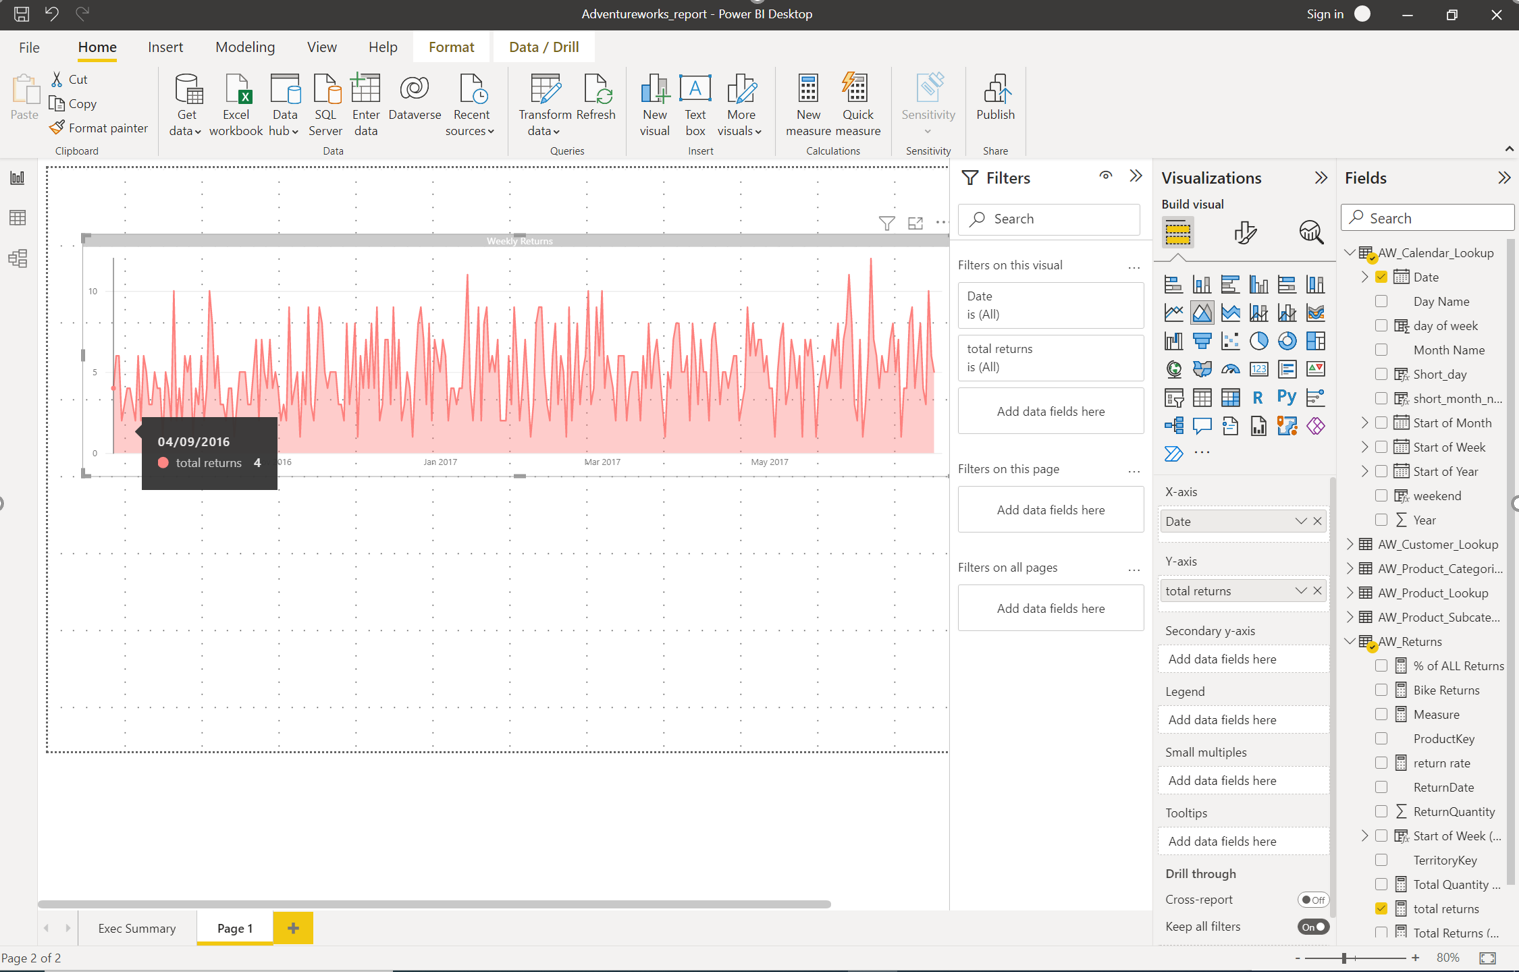Expand the AW_Product_Lookup table
This screenshot has height=972, width=1519.
[x=1350, y=593]
